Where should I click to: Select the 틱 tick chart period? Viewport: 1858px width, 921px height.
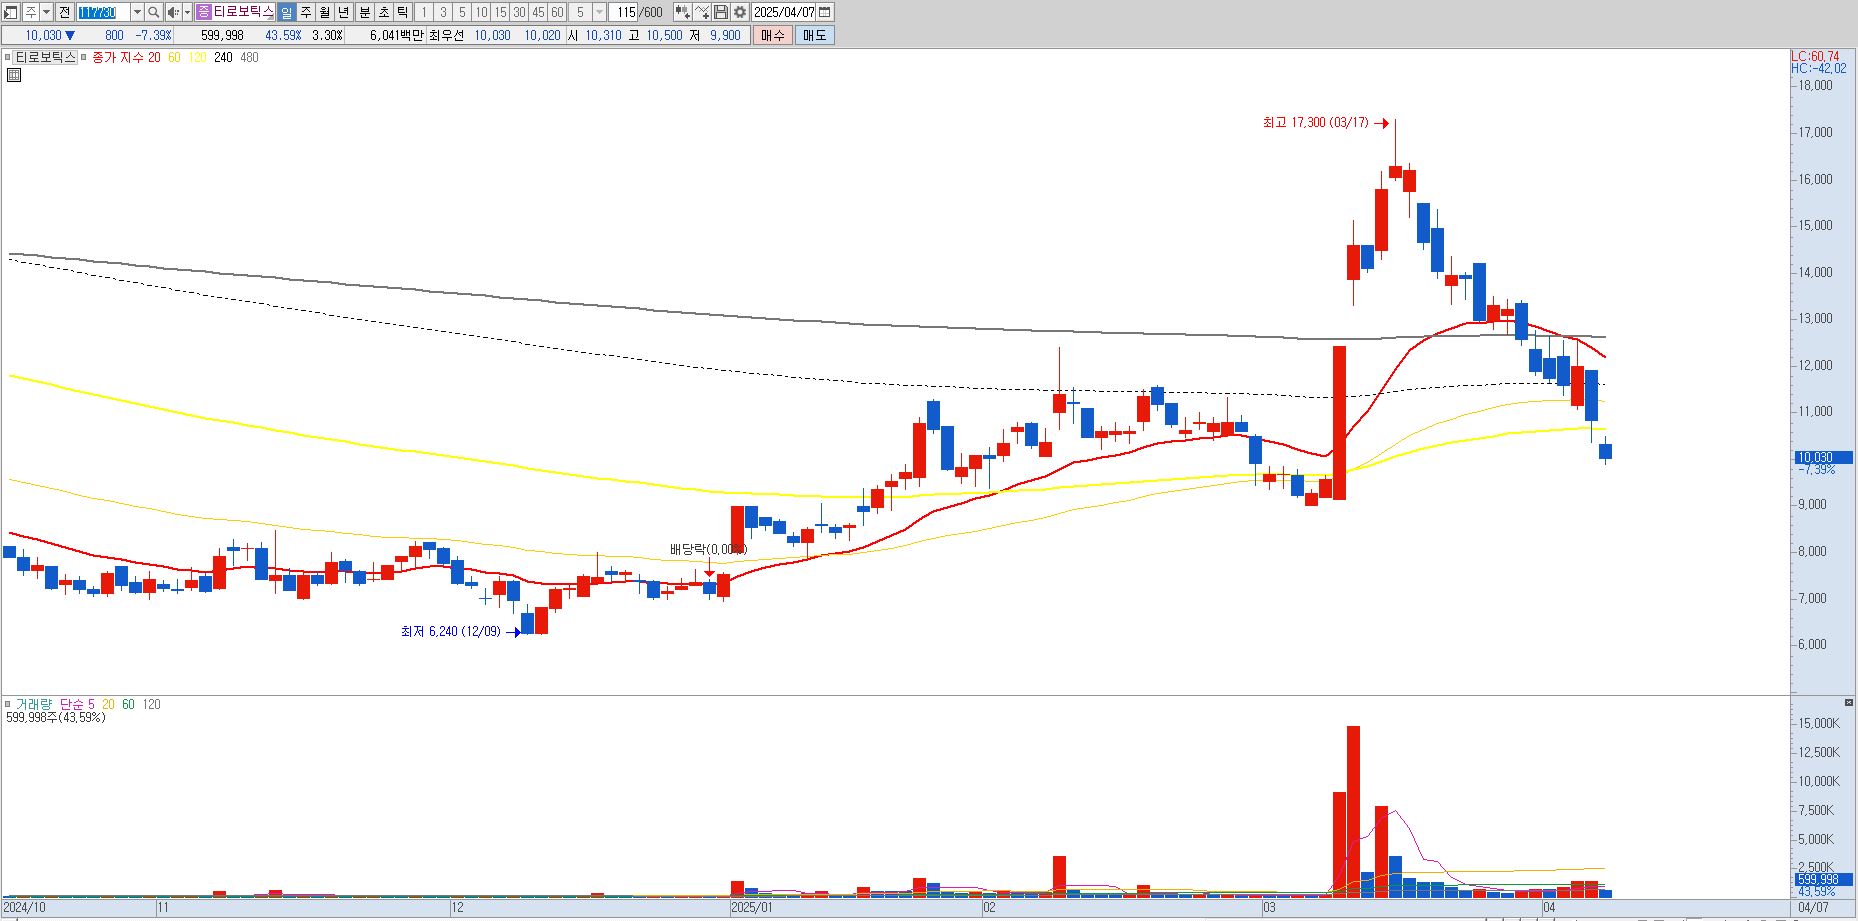pyautogui.click(x=402, y=12)
